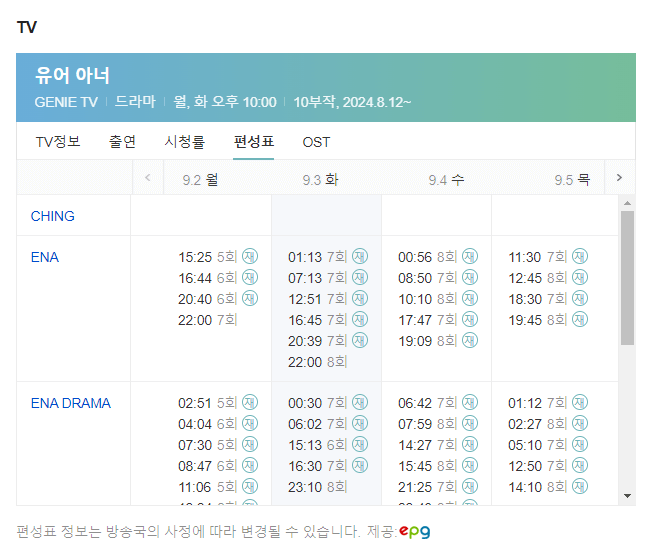Viewport: 651px width, 555px height.
Task: Click the rerun icon beside ENA DRAMA 00:30
Action: (x=360, y=402)
